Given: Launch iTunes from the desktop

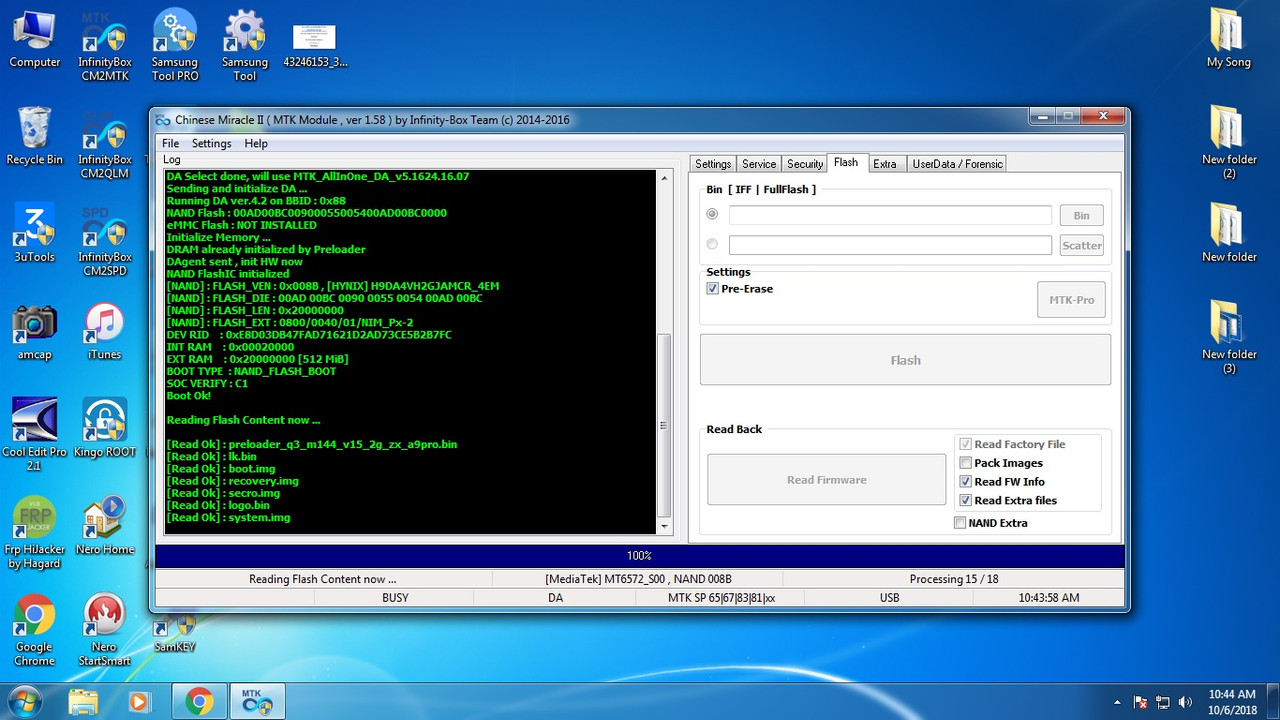Looking at the screenshot, I should pyautogui.click(x=104, y=332).
